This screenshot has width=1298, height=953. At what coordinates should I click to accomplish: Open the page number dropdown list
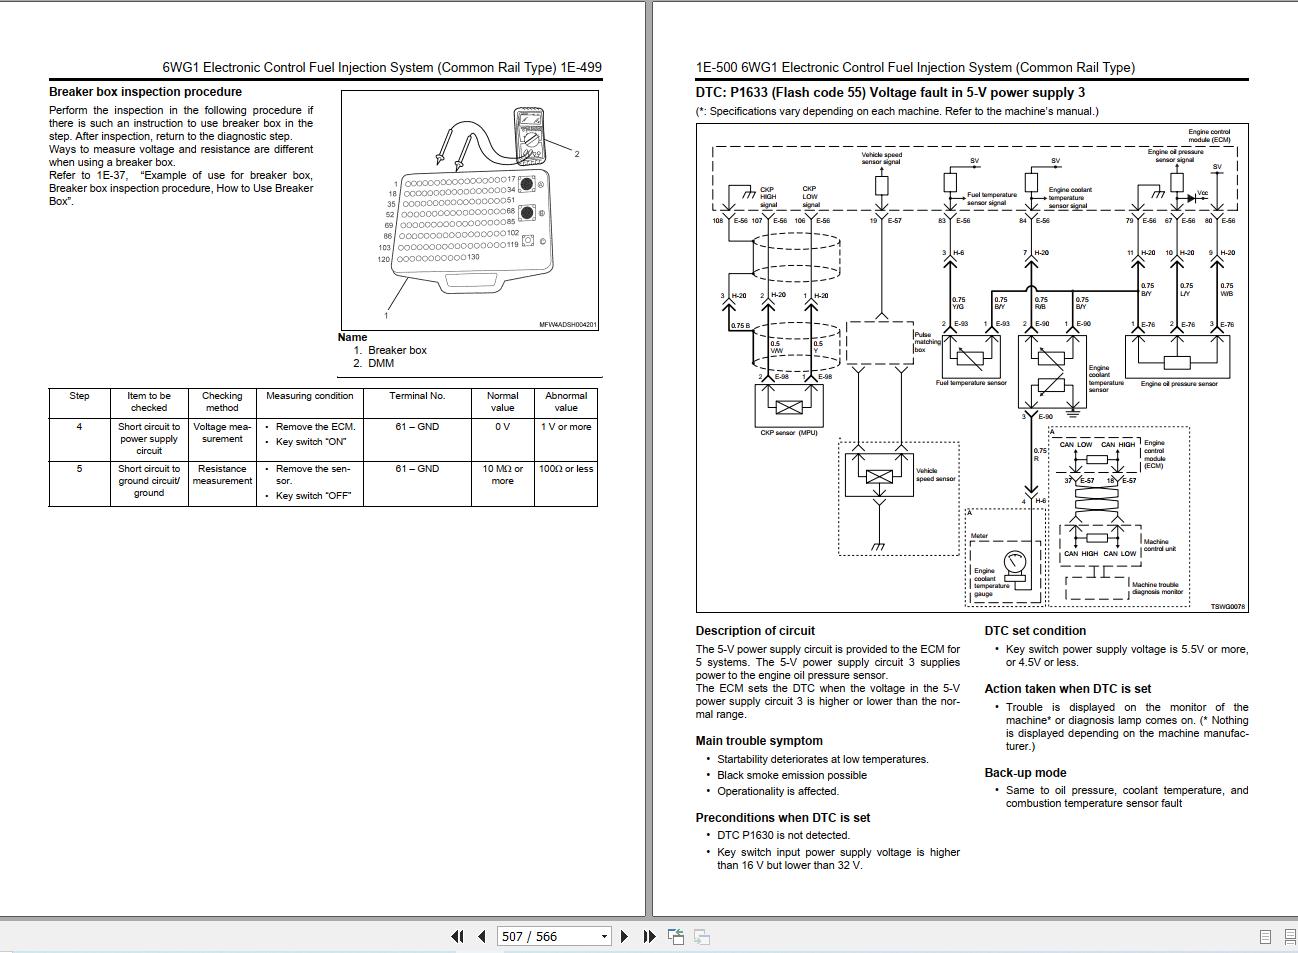pos(606,936)
